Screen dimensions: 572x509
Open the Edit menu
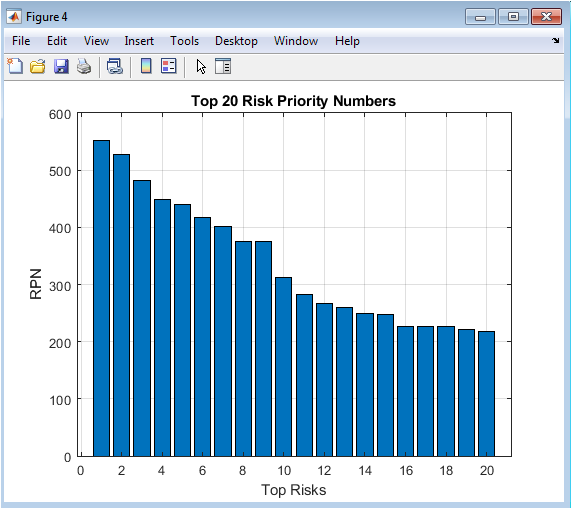pos(57,41)
